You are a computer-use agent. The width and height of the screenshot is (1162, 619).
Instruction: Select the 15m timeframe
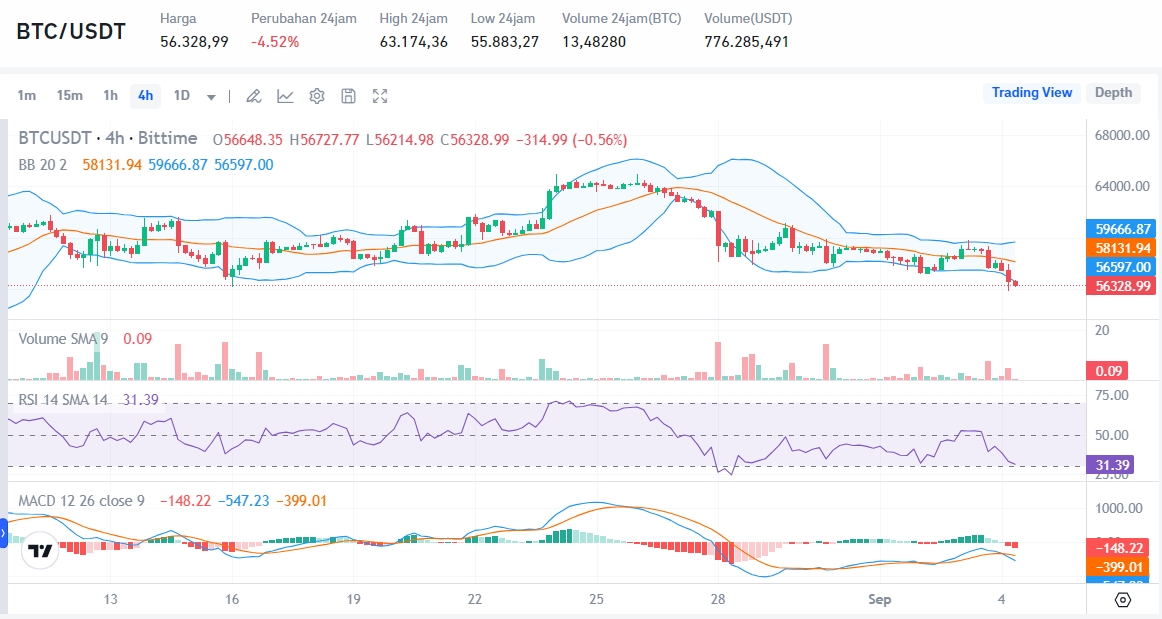point(70,96)
